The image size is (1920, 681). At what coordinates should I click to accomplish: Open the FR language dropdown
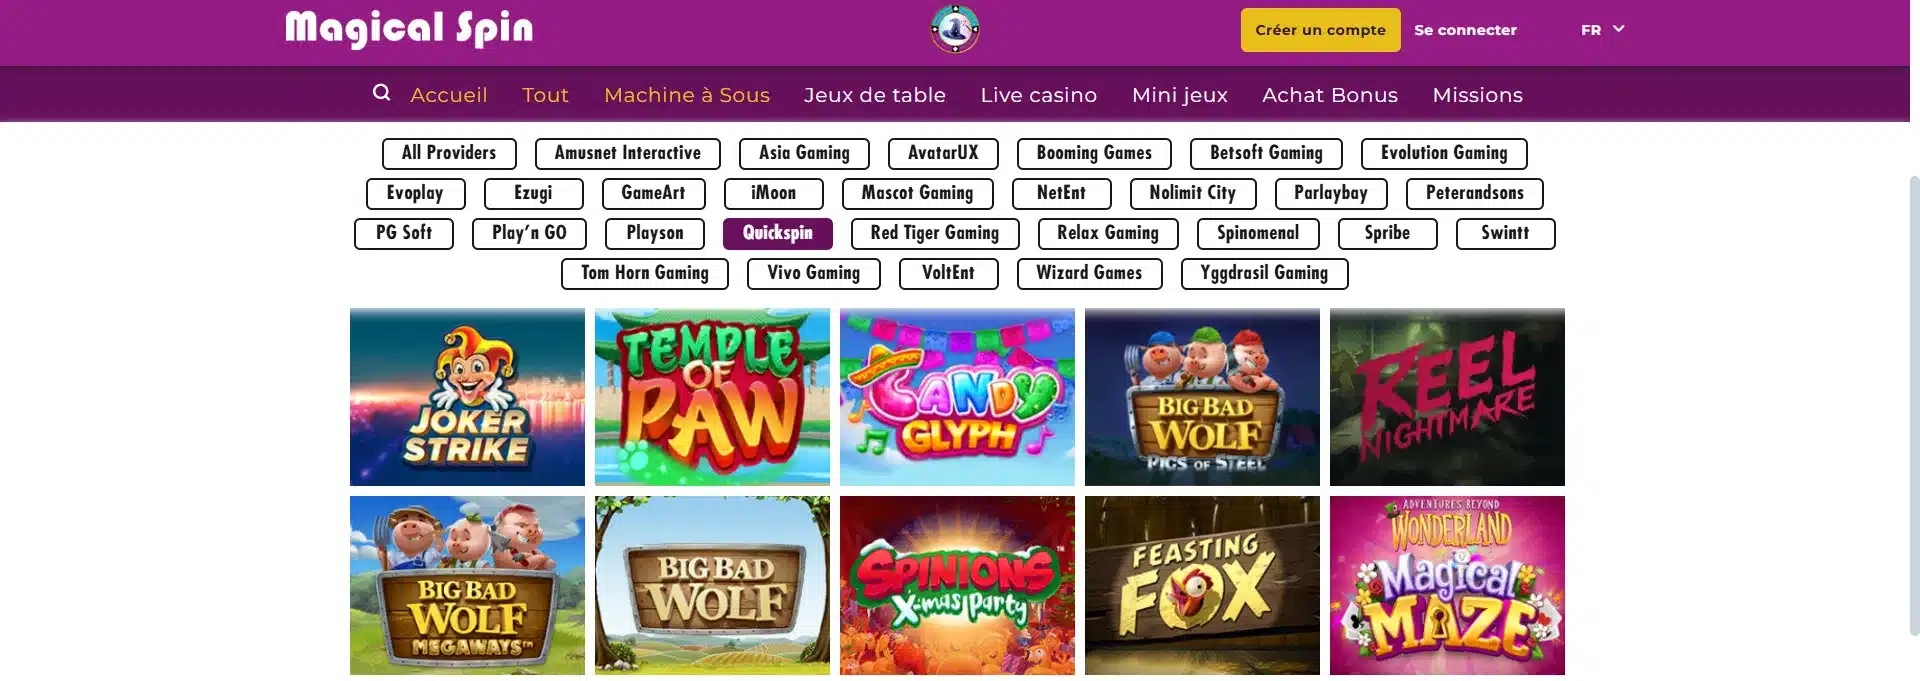point(1602,30)
